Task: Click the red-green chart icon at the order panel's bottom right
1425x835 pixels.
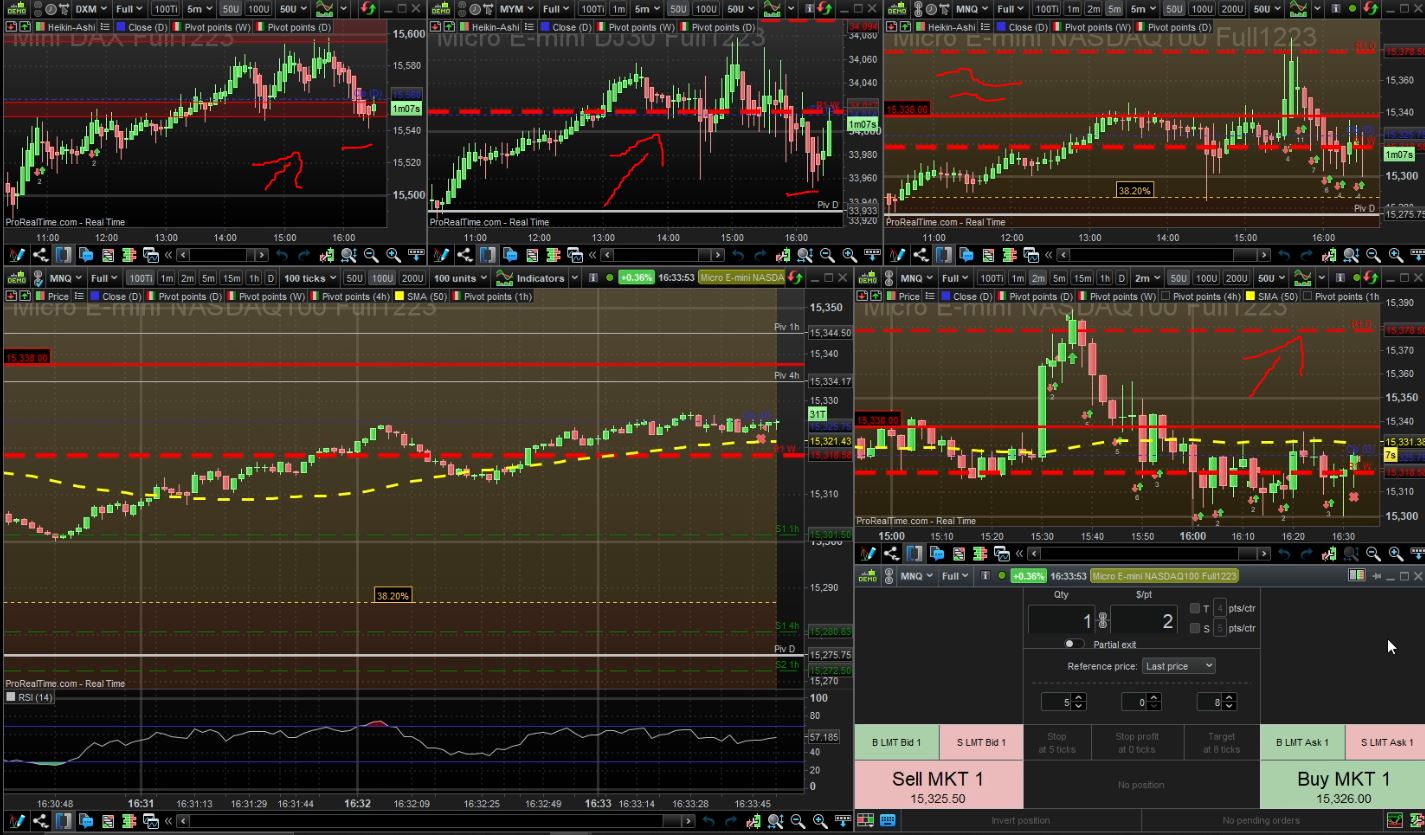Action: (x=1394, y=821)
